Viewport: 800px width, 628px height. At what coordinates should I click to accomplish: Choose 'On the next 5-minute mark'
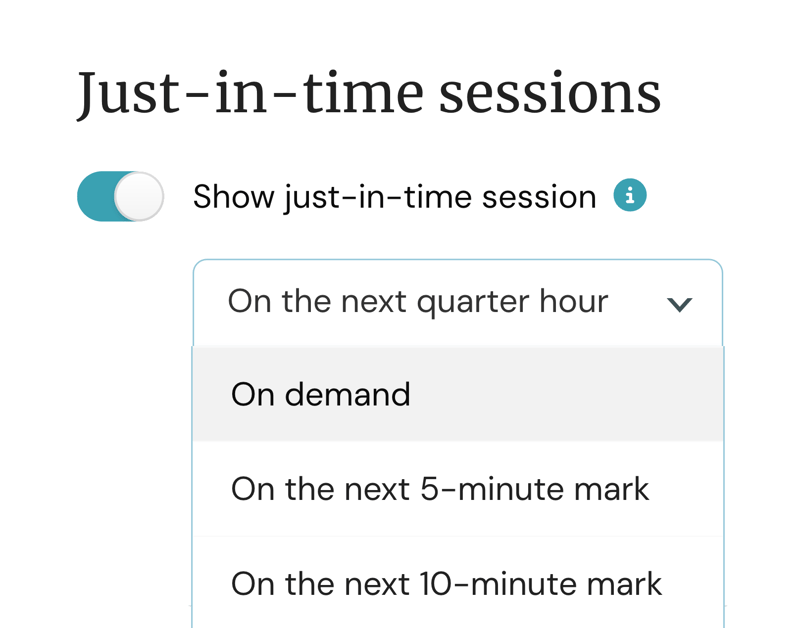click(x=440, y=489)
